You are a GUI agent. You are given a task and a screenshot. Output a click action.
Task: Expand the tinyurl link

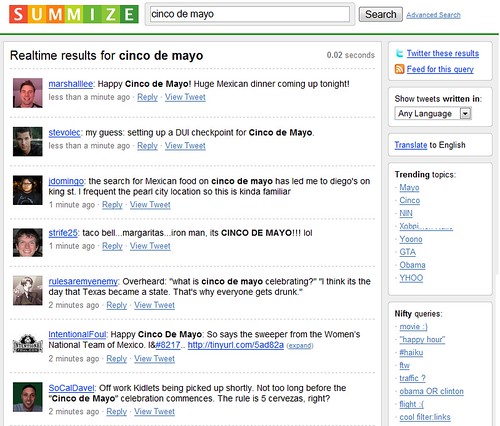coord(300,346)
